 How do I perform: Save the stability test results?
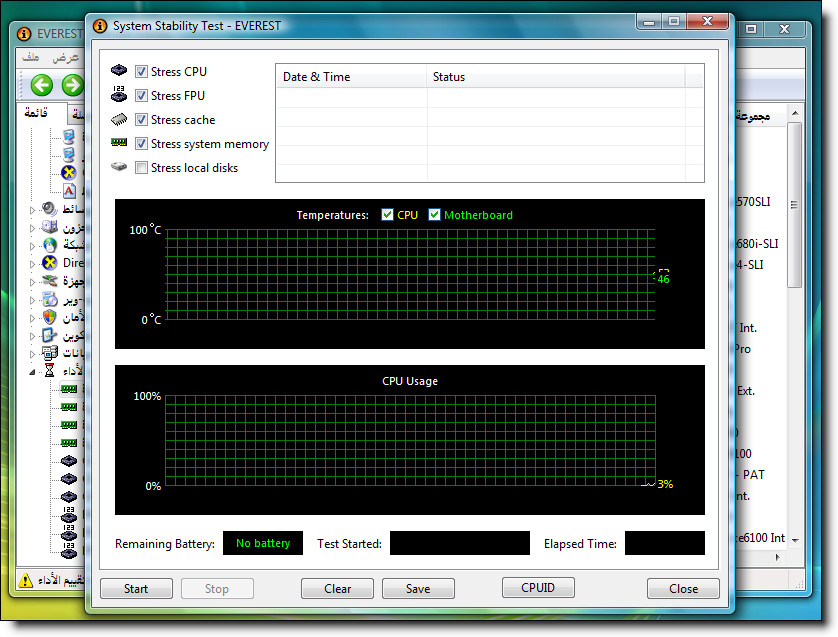[418, 588]
